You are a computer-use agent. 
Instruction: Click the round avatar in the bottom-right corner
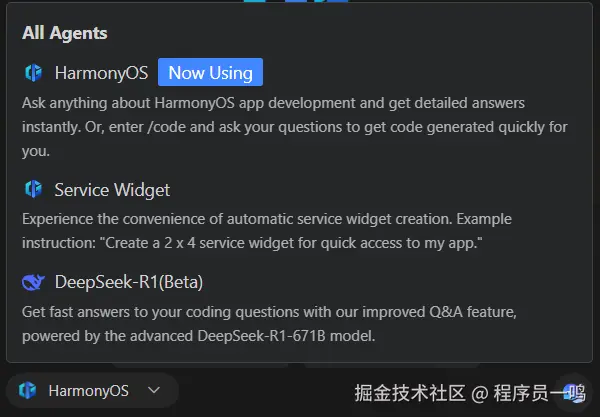(573, 390)
